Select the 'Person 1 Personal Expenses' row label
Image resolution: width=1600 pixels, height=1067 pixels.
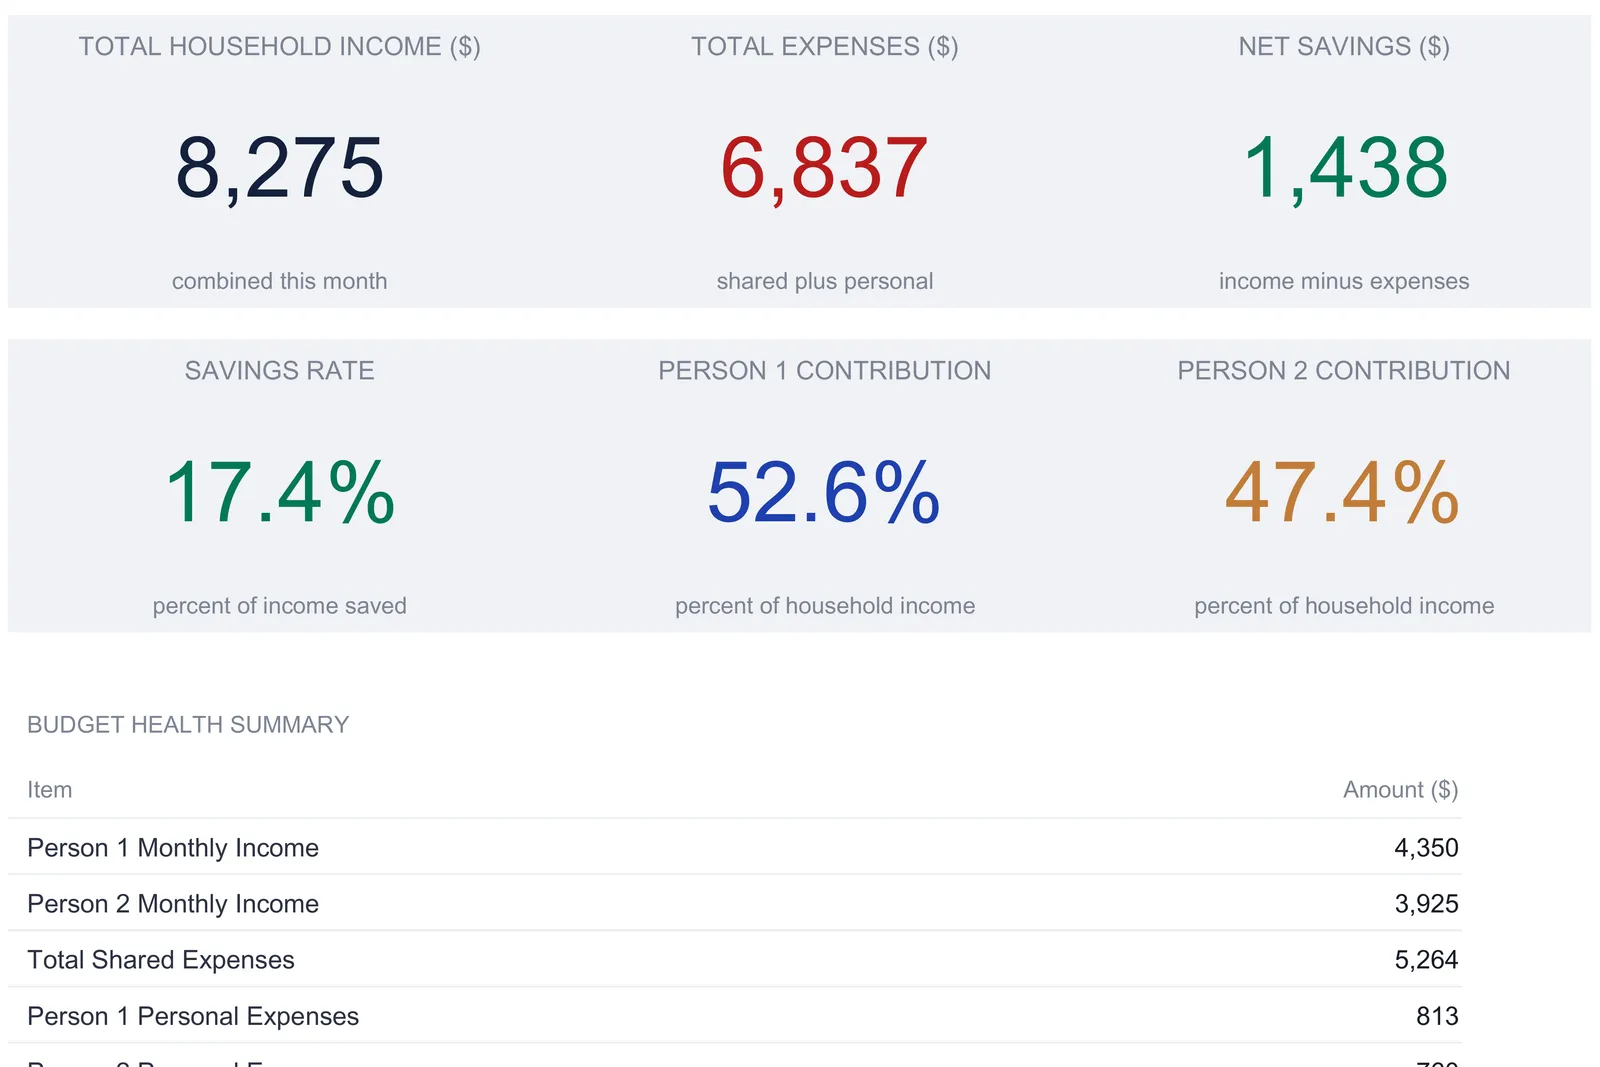click(x=193, y=1016)
